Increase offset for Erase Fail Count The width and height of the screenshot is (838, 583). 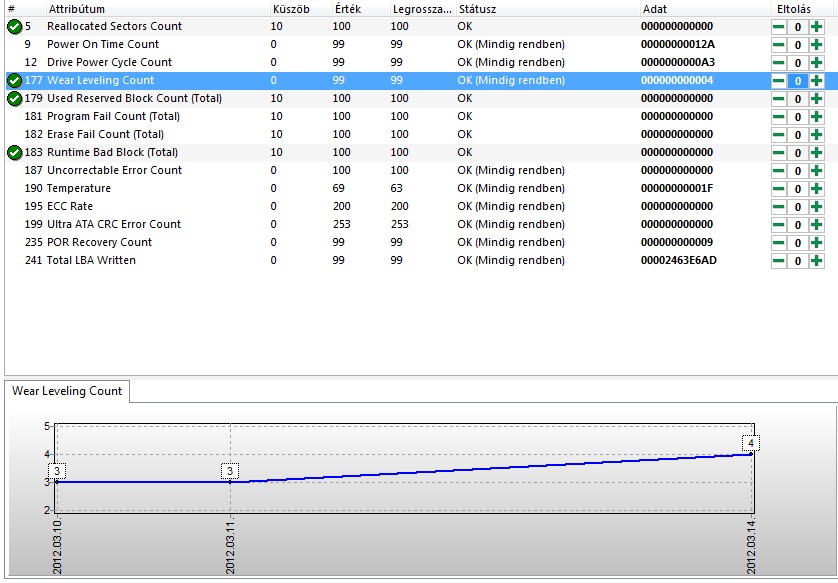[x=816, y=135]
